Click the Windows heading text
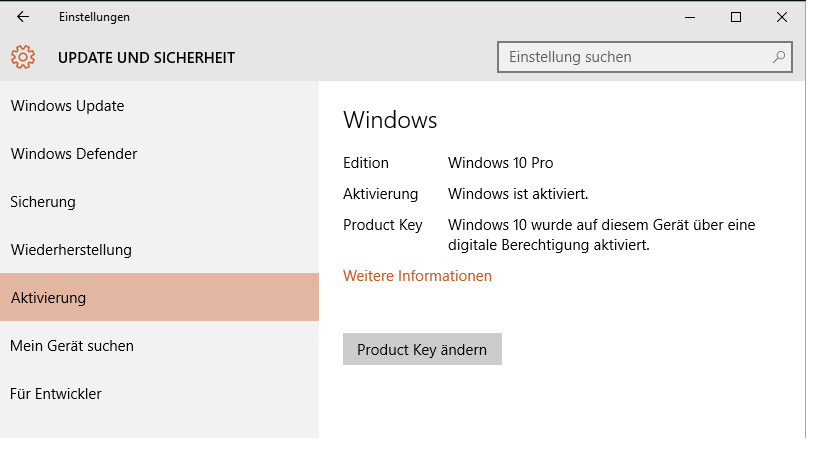The height and width of the screenshot is (460, 819). pyautogui.click(x=390, y=120)
